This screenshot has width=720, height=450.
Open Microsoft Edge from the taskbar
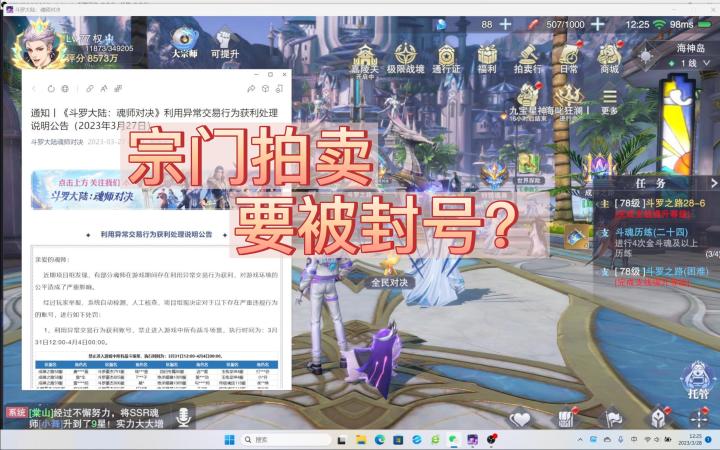coord(380,439)
